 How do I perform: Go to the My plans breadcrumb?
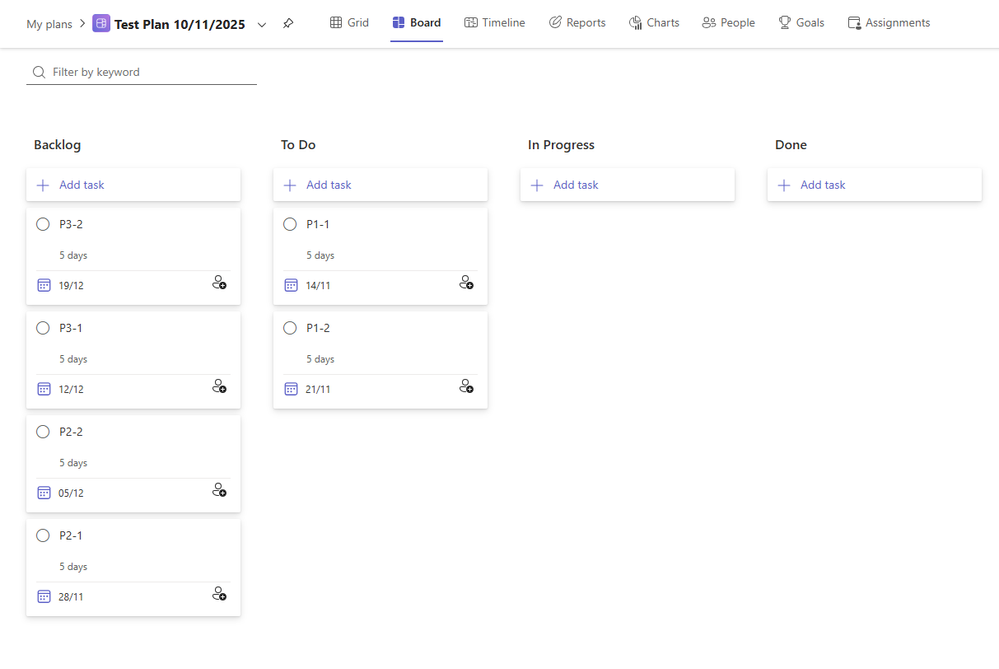[49, 24]
